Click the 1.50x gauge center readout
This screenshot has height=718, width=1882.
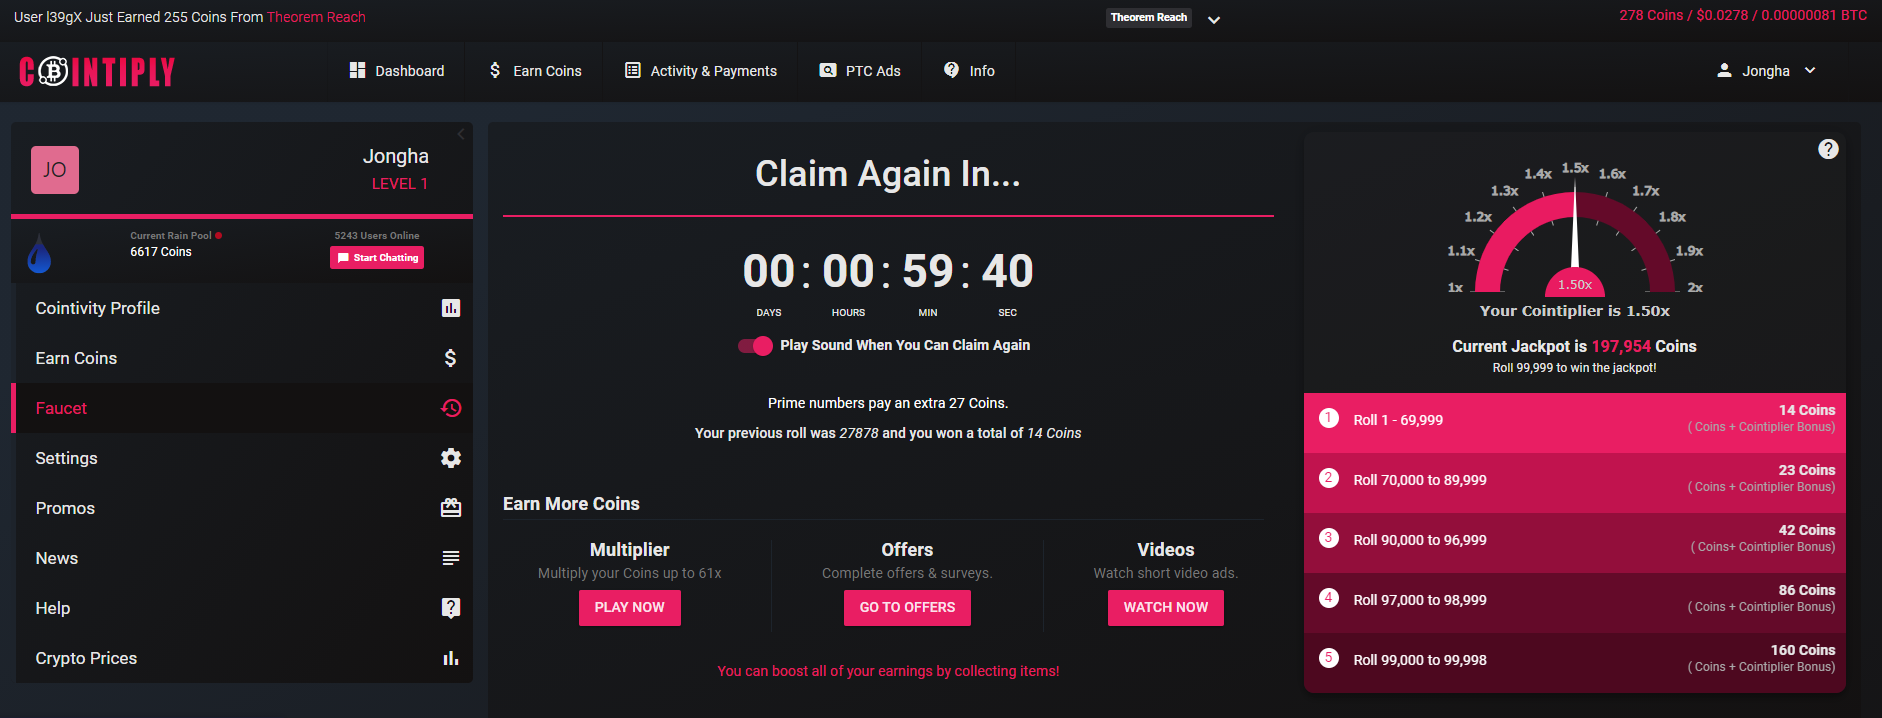click(x=1575, y=285)
